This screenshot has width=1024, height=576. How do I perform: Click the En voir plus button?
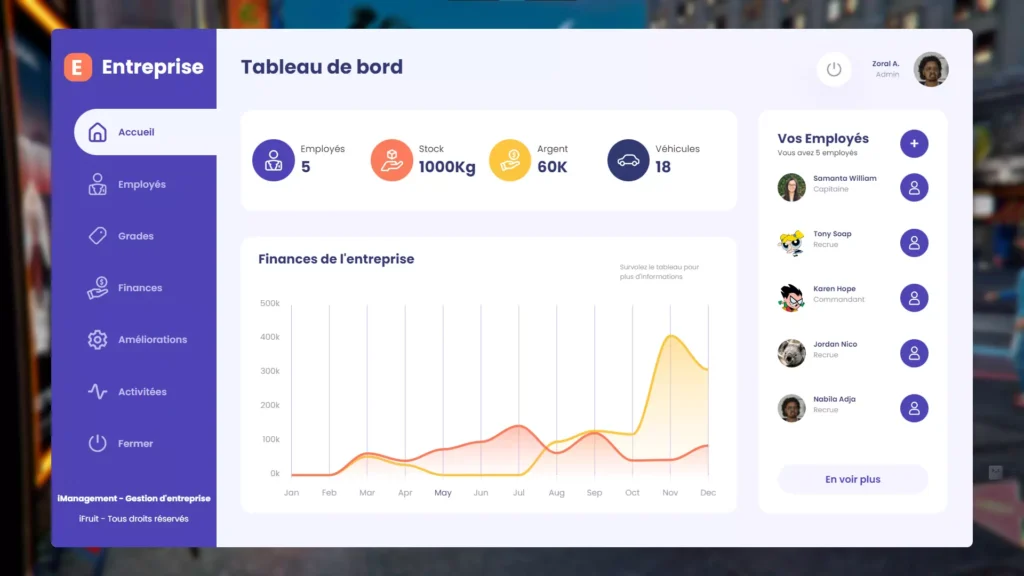(852, 479)
